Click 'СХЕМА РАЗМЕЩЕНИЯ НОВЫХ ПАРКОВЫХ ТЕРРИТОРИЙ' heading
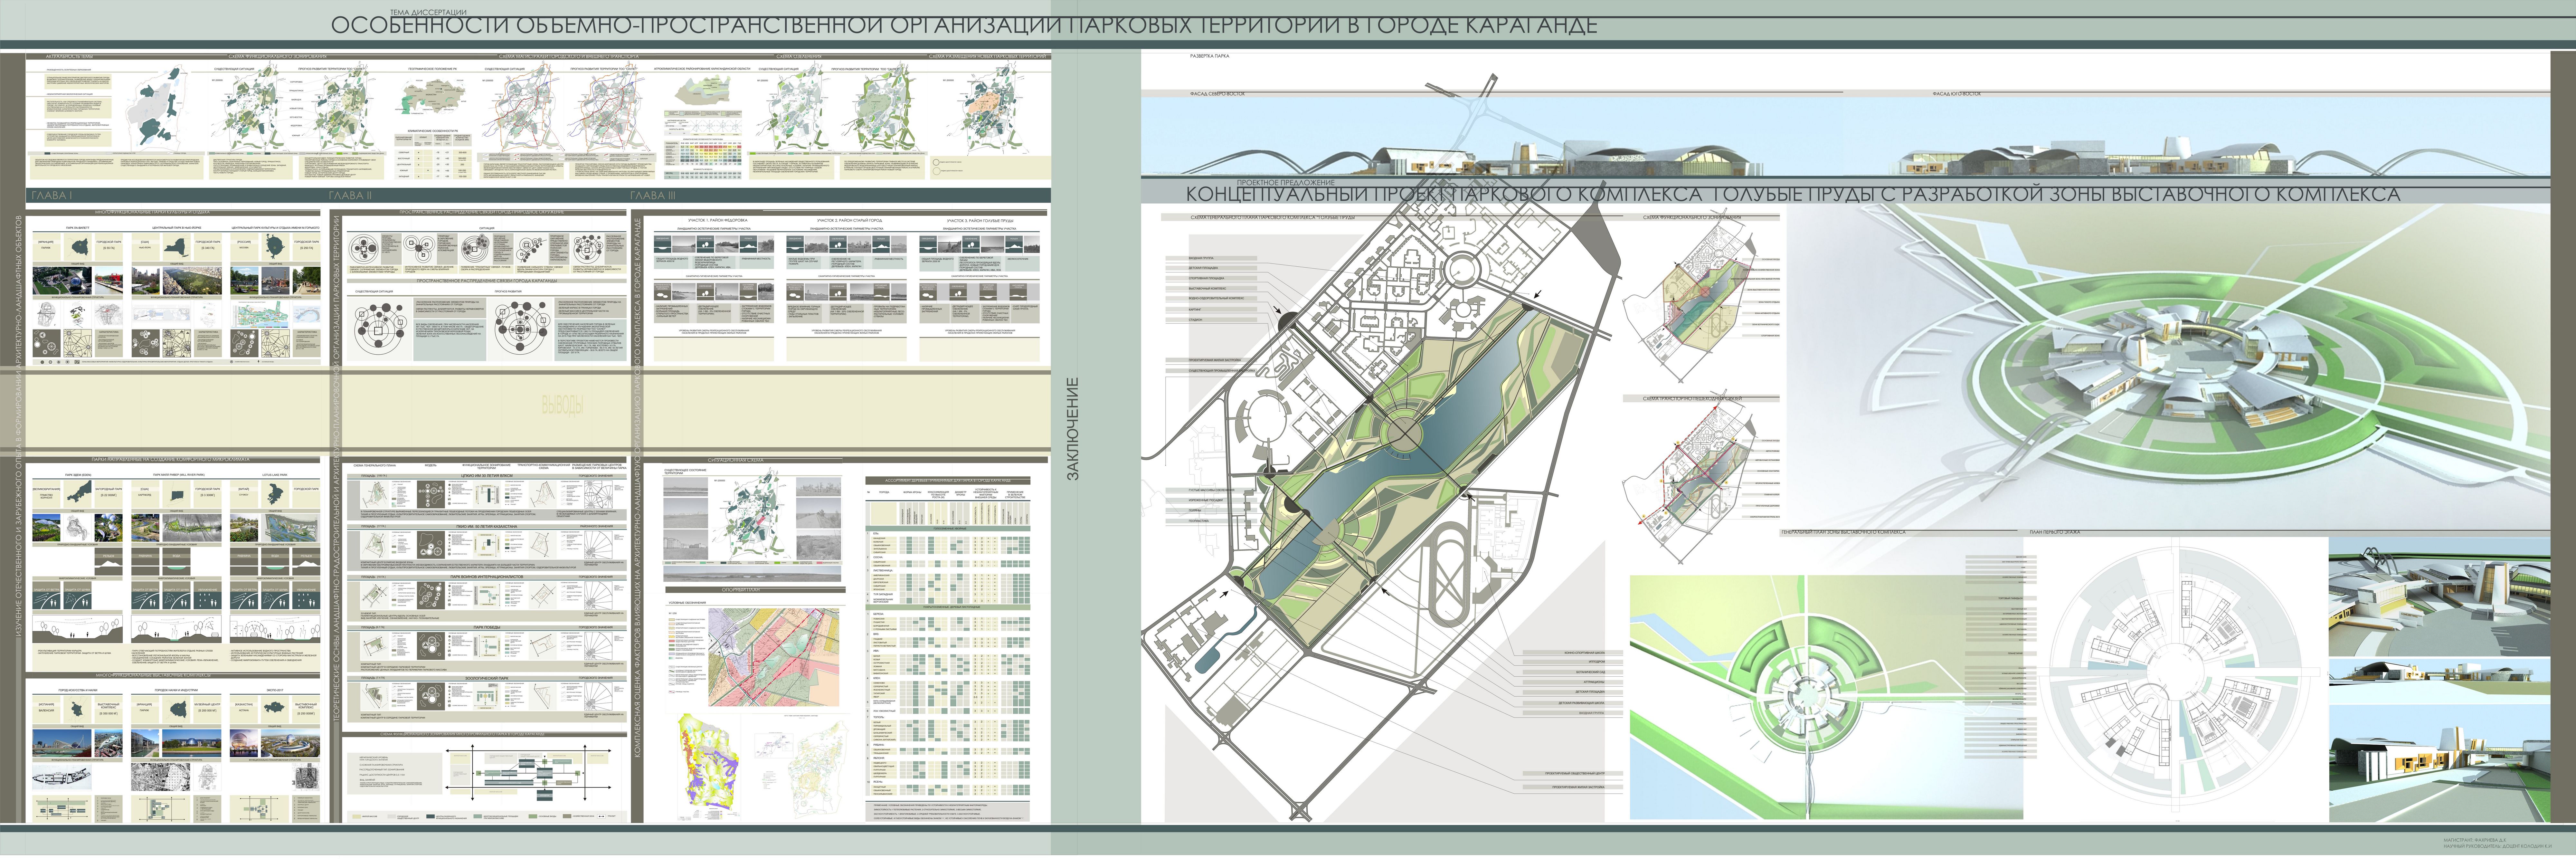The height and width of the screenshot is (859, 2576). point(988,57)
